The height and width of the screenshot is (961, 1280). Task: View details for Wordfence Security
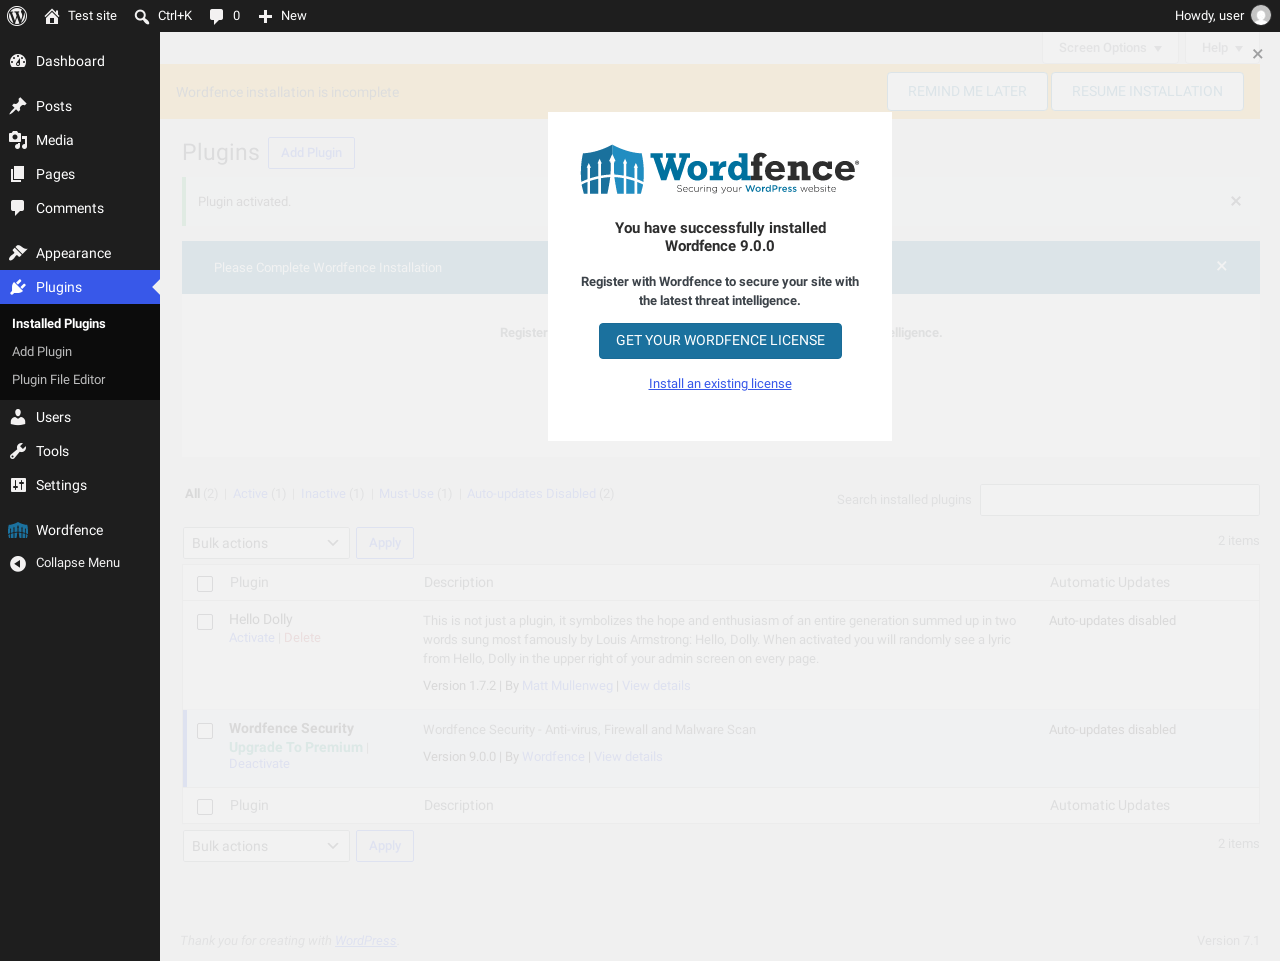click(x=628, y=757)
